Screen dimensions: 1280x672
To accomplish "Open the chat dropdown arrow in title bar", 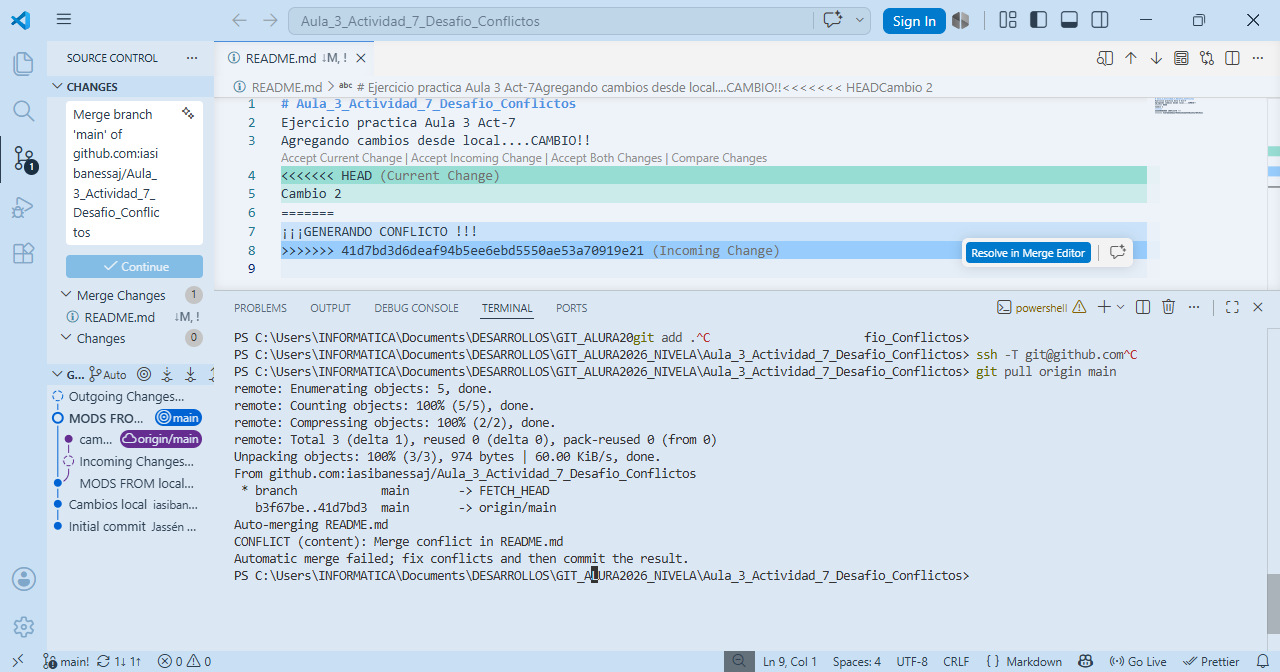I will pos(859,20).
